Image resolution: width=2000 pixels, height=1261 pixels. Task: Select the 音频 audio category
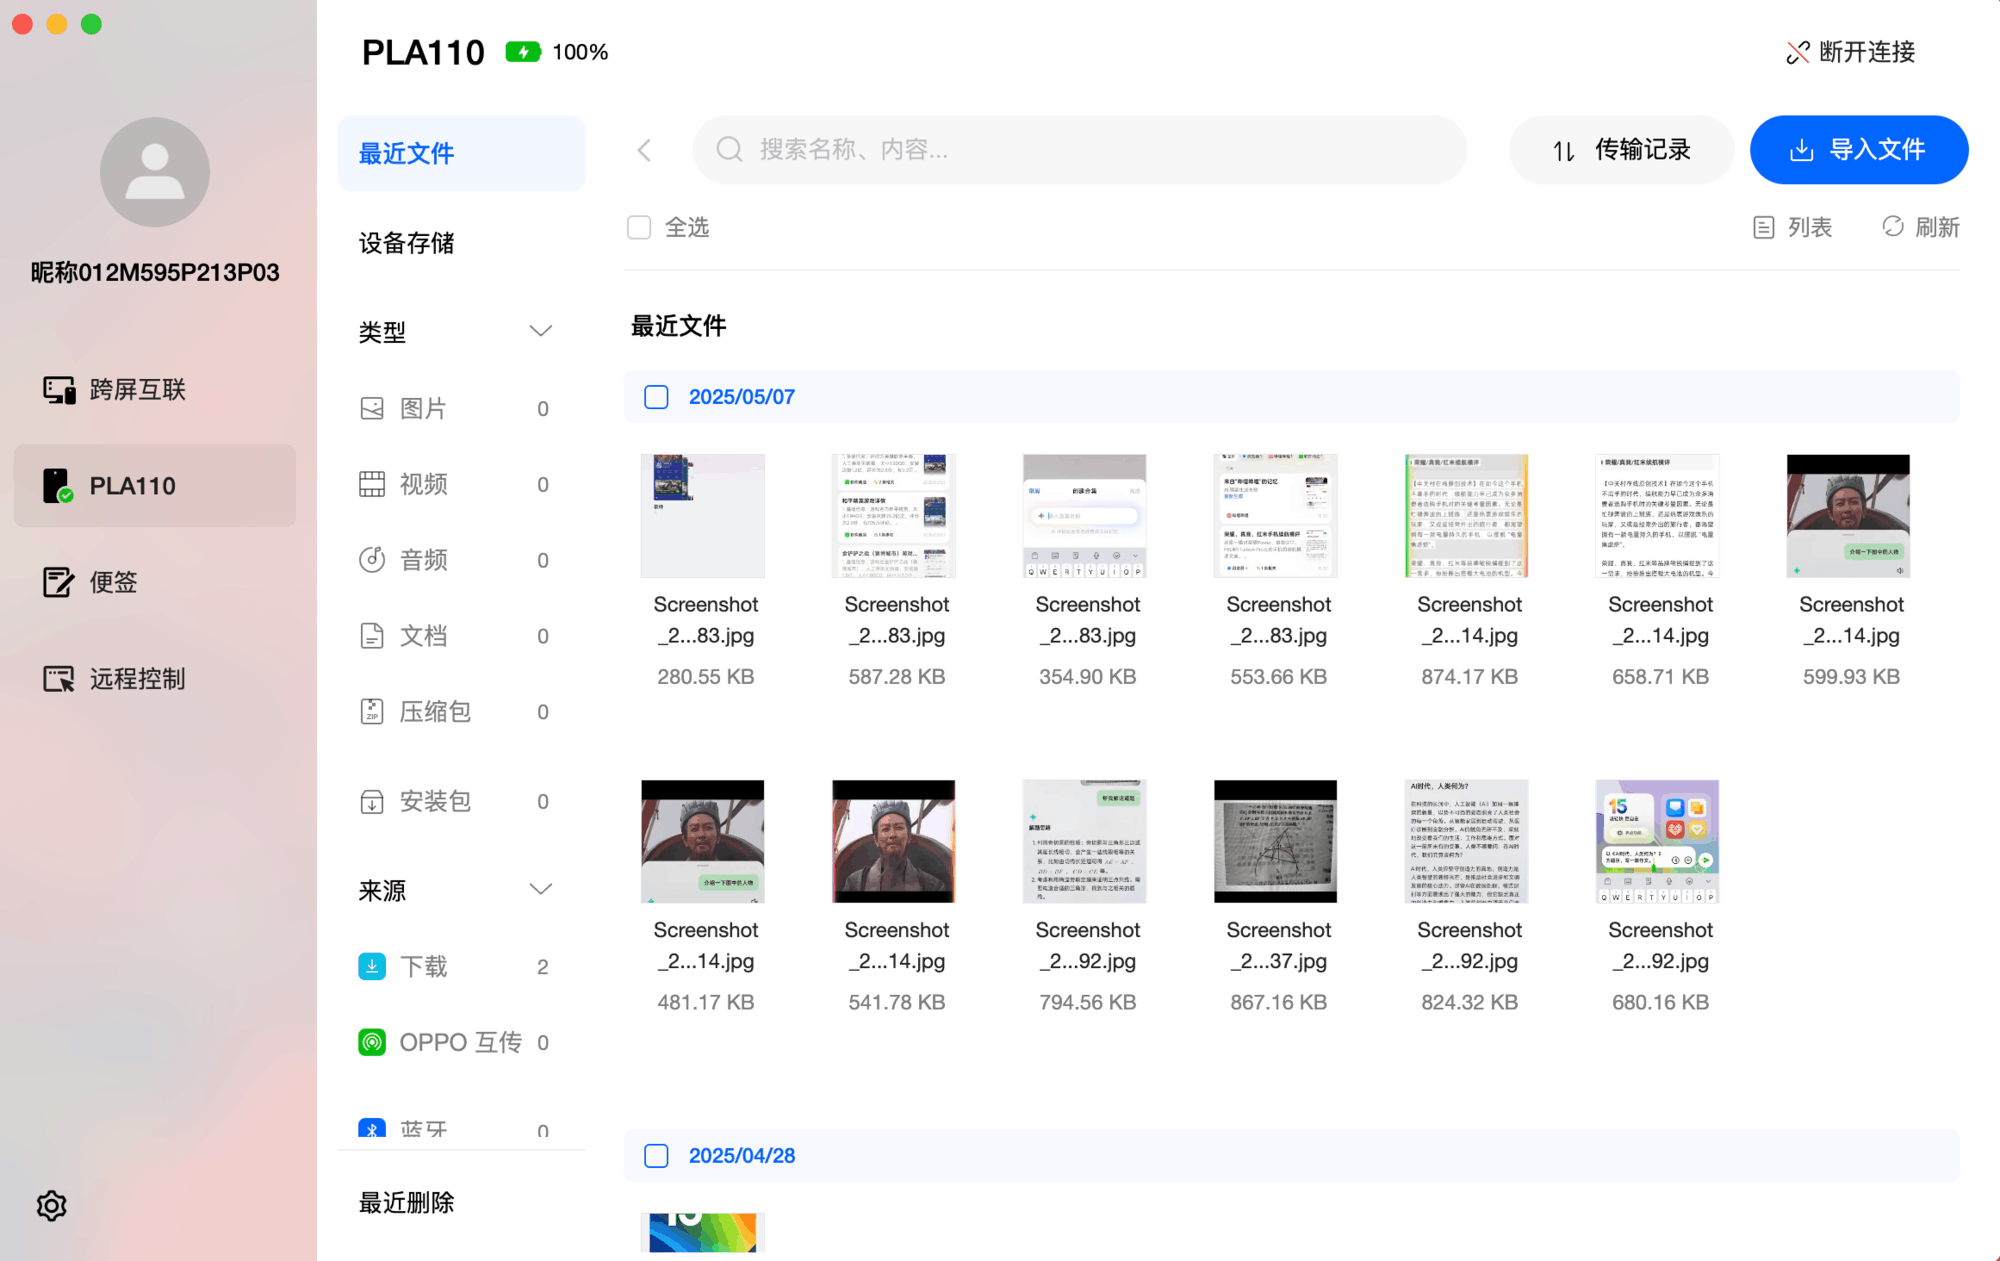(x=424, y=559)
